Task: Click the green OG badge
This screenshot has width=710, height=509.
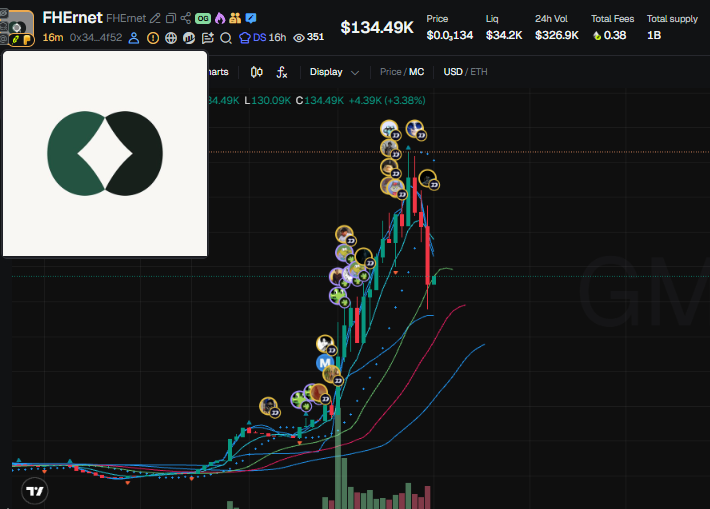Action: (x=203, y=18)
